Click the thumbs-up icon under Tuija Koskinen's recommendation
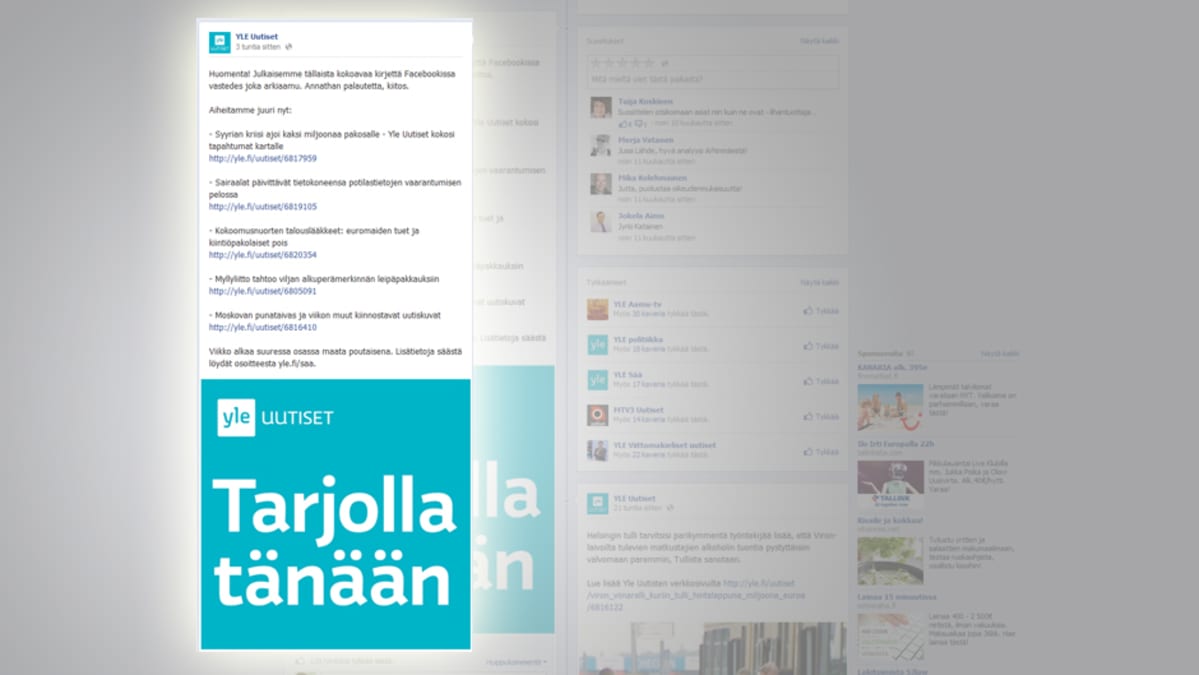 [624, 123]
